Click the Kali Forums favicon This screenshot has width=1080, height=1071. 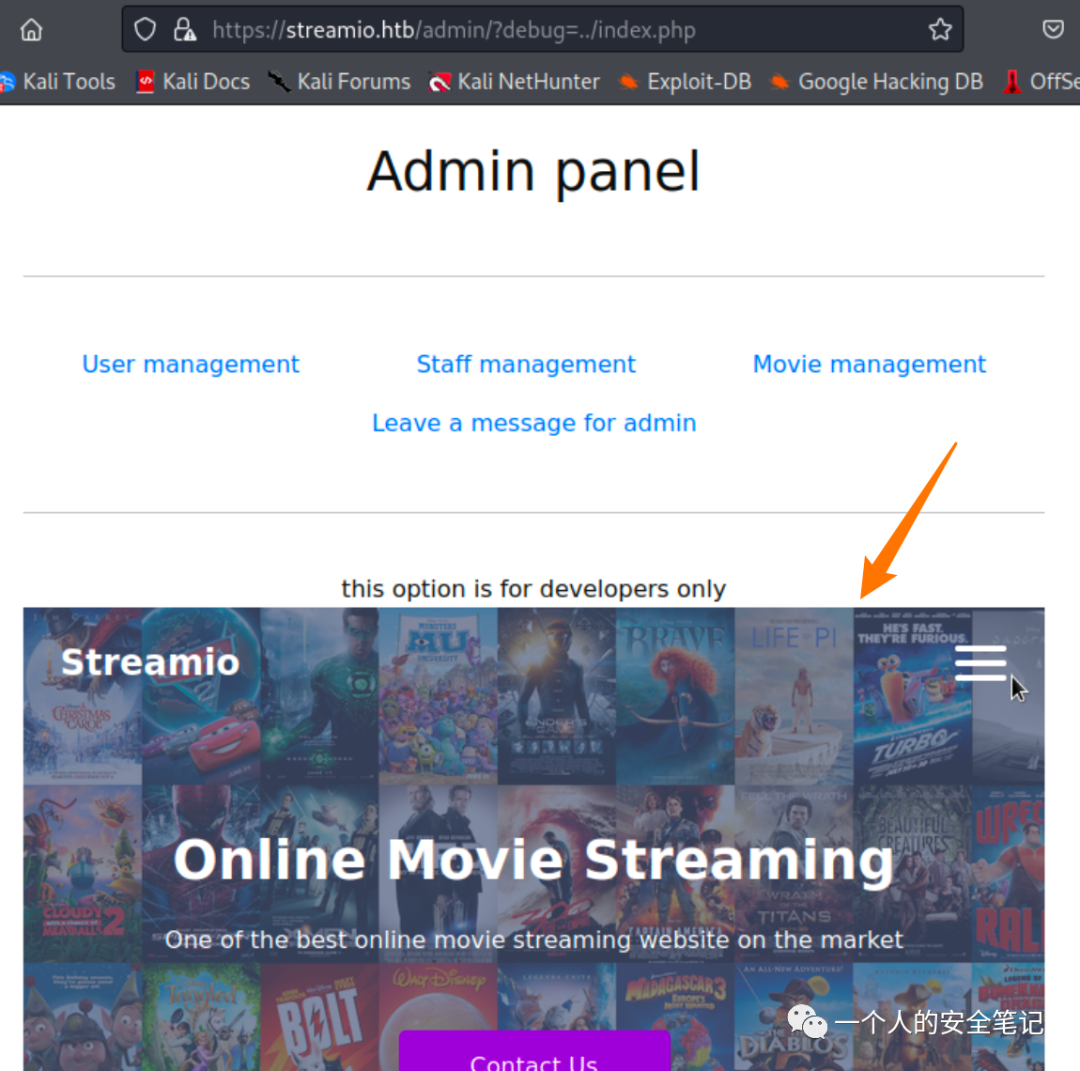coord(279,82)
